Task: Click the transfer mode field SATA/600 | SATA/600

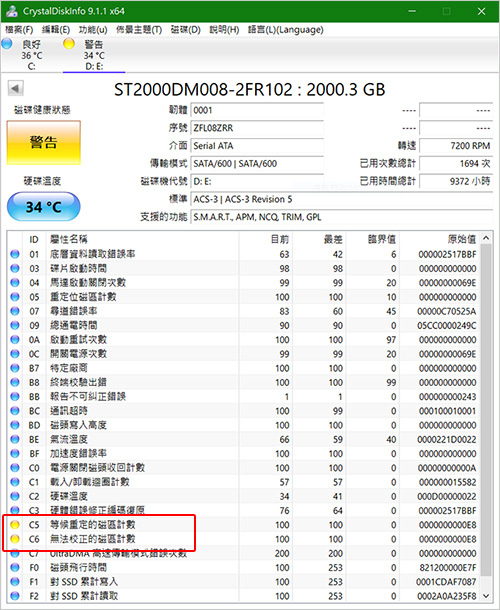Action: tap(257, 163)
